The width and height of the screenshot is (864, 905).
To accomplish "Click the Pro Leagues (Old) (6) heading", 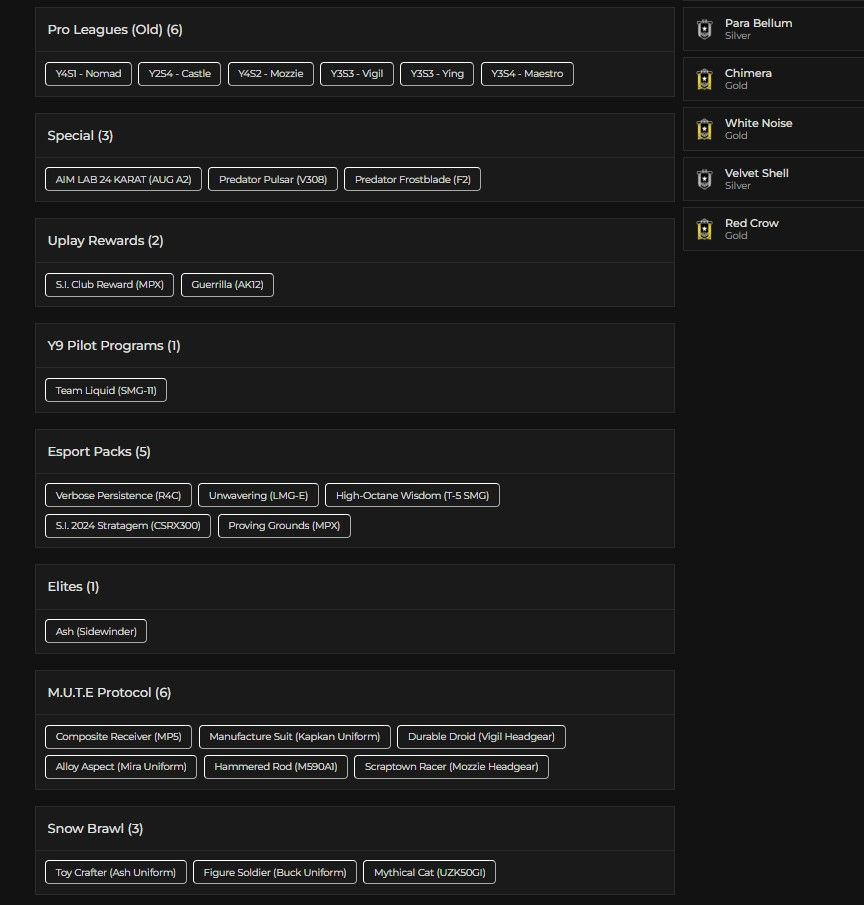I will click(115, 29).
